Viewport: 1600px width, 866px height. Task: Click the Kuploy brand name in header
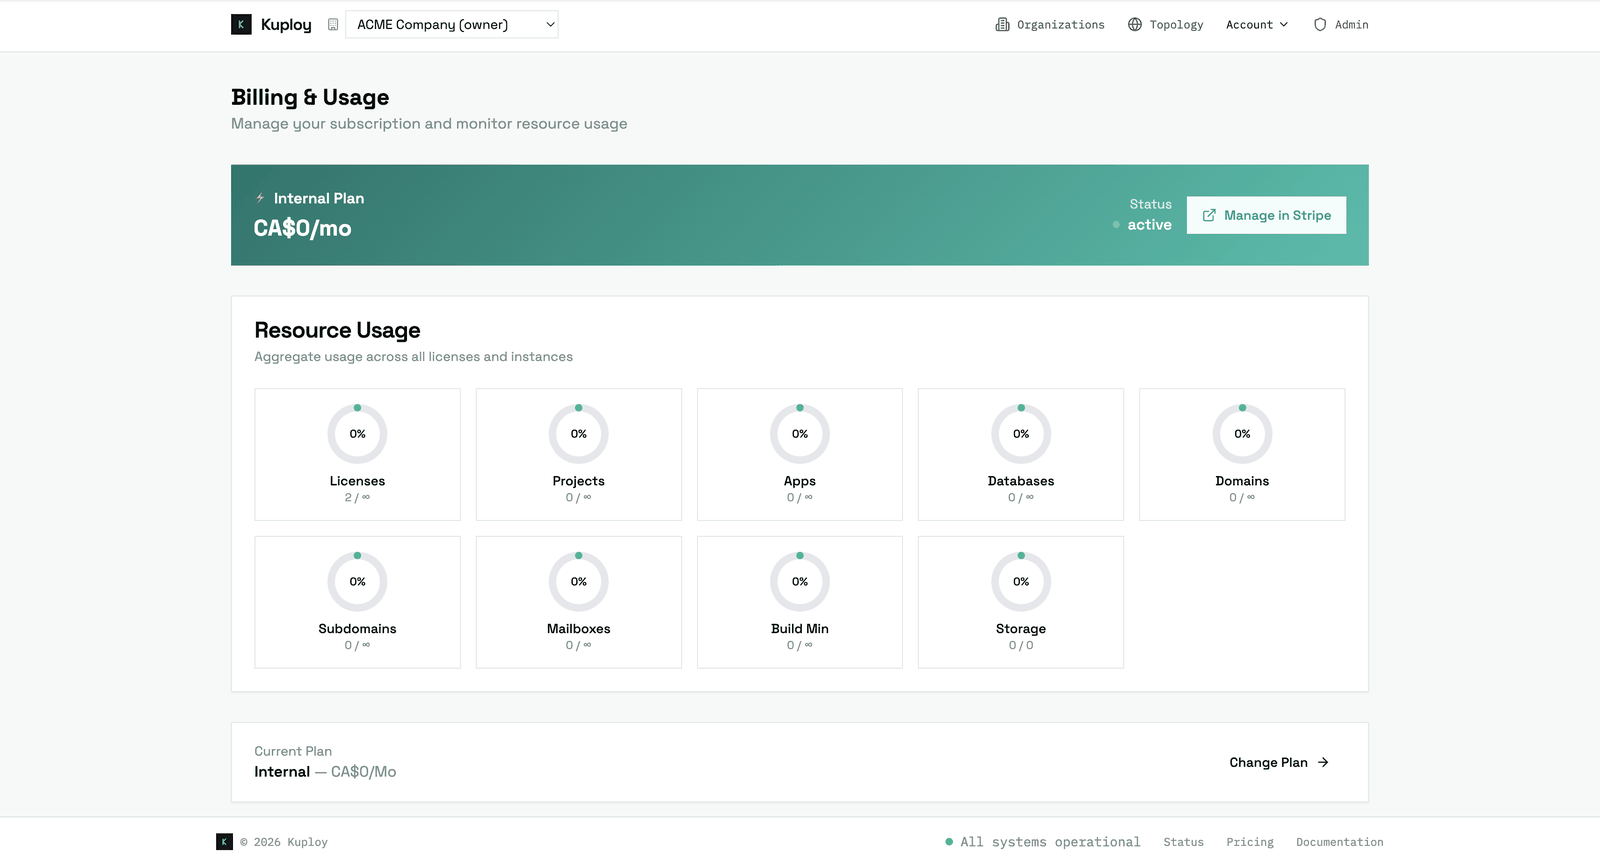coord(286,25)
